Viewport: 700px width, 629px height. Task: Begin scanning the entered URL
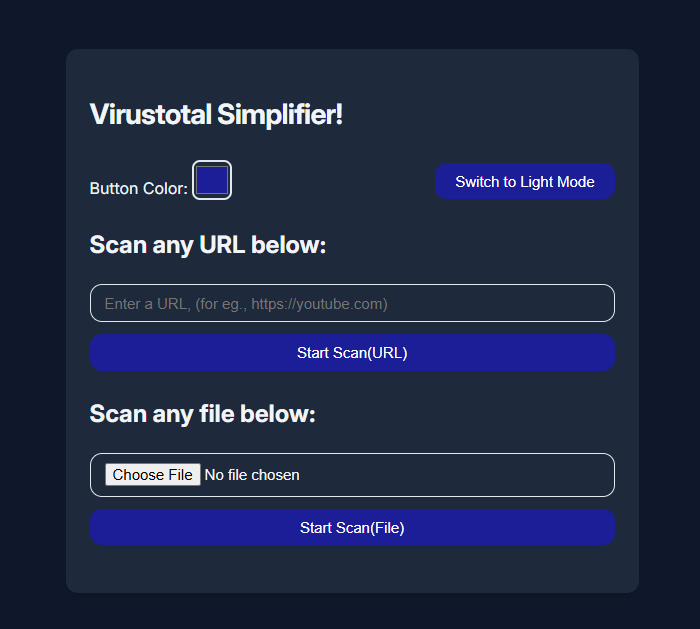[352, 353]
